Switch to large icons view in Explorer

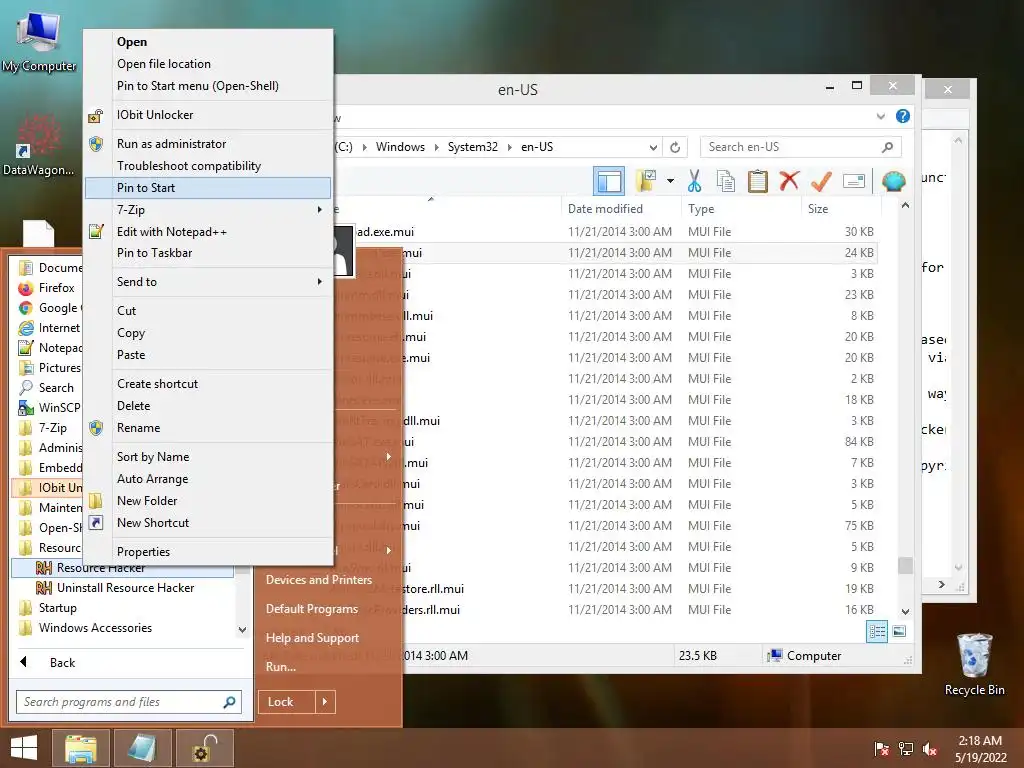(899, 632)
